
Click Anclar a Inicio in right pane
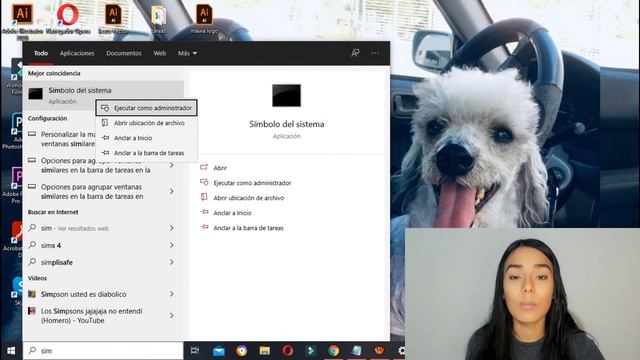point(232,213)
